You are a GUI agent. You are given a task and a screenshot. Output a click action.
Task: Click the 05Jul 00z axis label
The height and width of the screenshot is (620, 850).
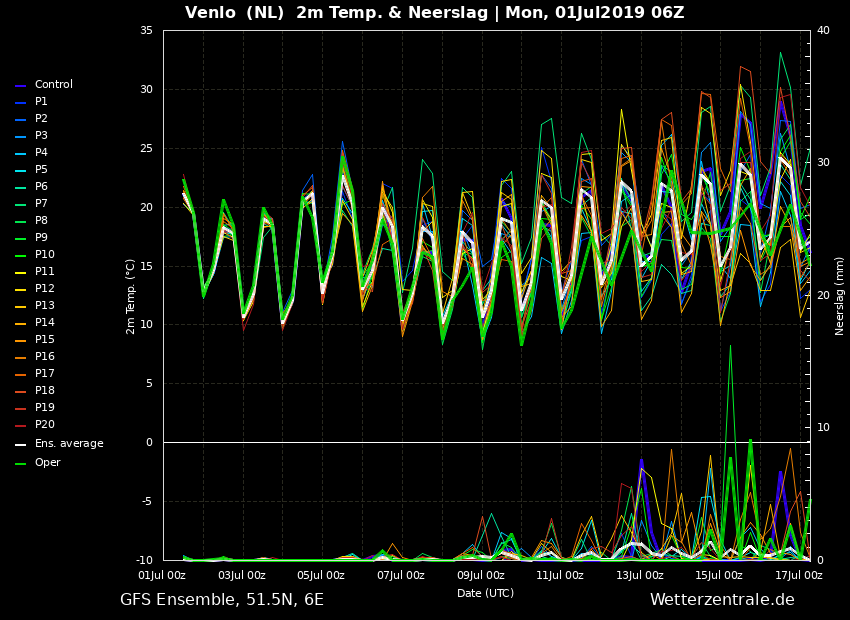(321, 575)
